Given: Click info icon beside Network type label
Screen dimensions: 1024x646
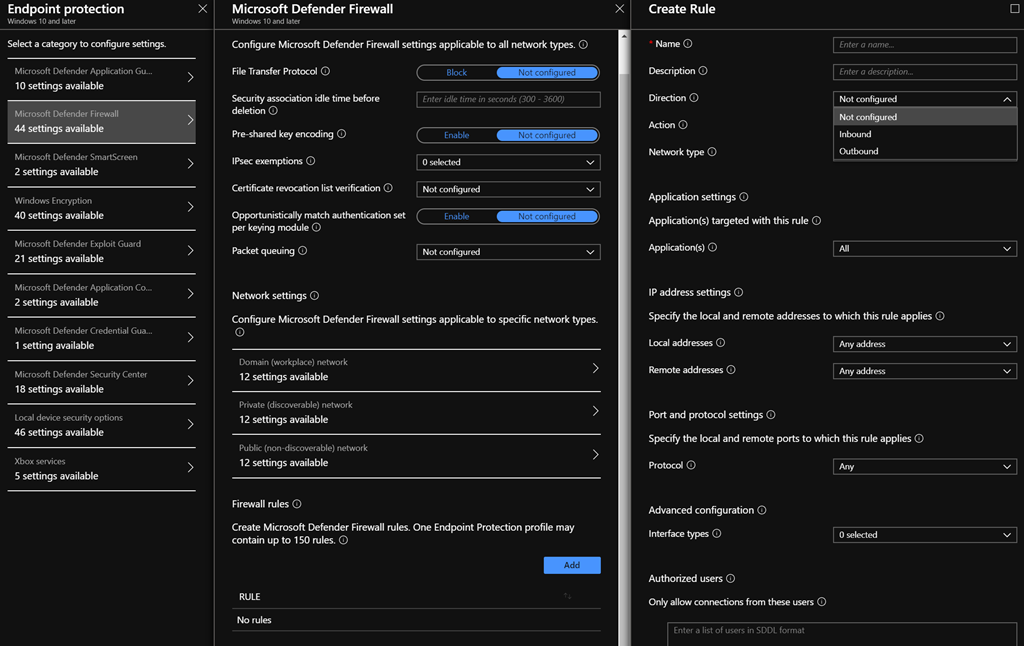Looking at the screenshot, I should [x=712, y=152].
